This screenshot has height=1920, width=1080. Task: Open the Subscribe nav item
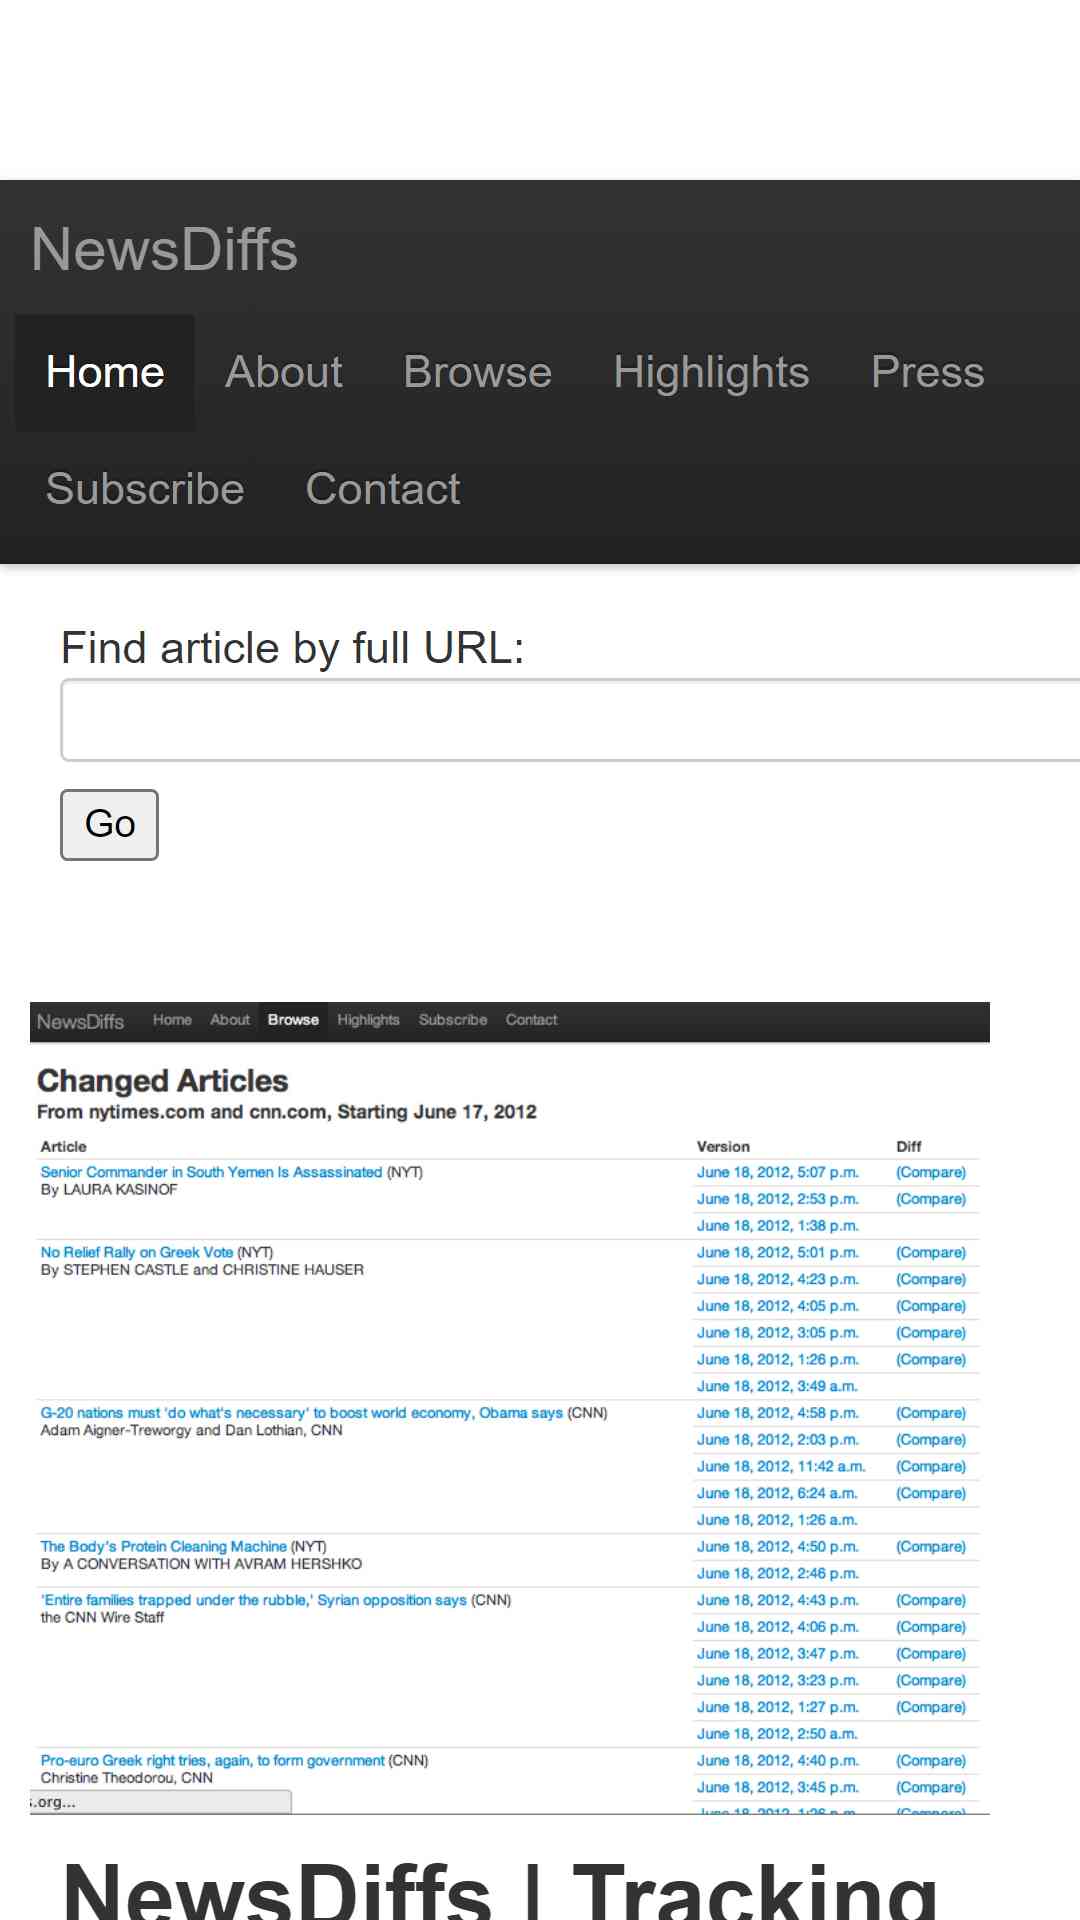[145, 490]
